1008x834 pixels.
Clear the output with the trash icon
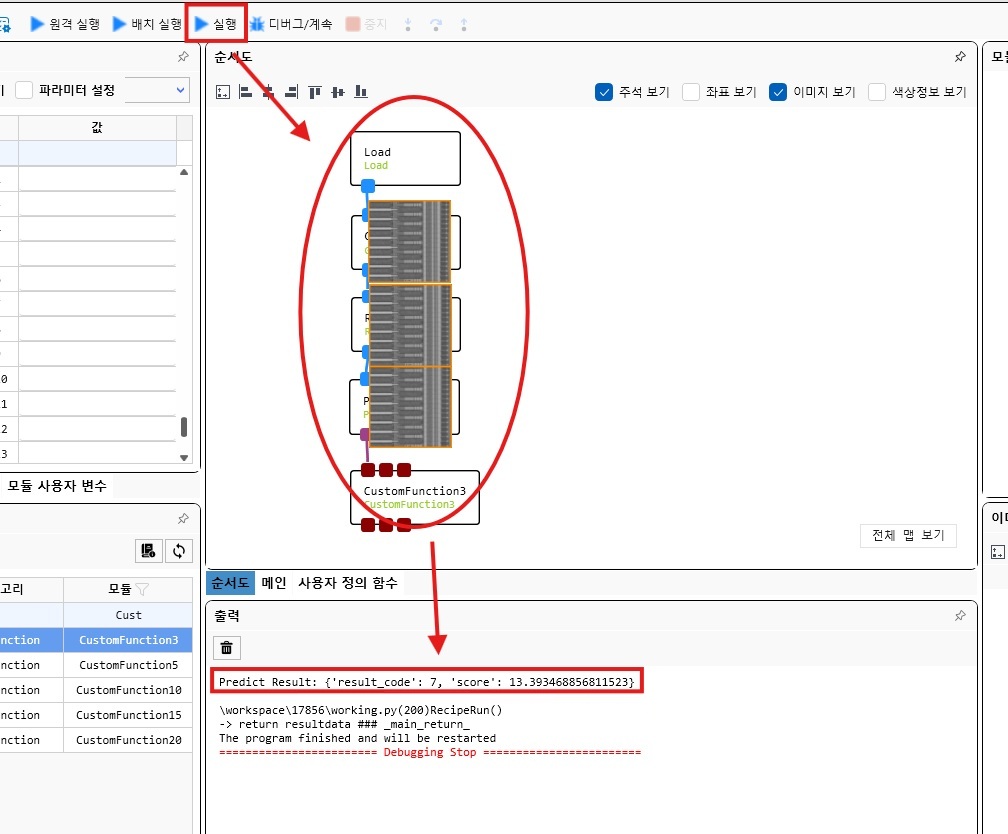[x=227, y=648]
